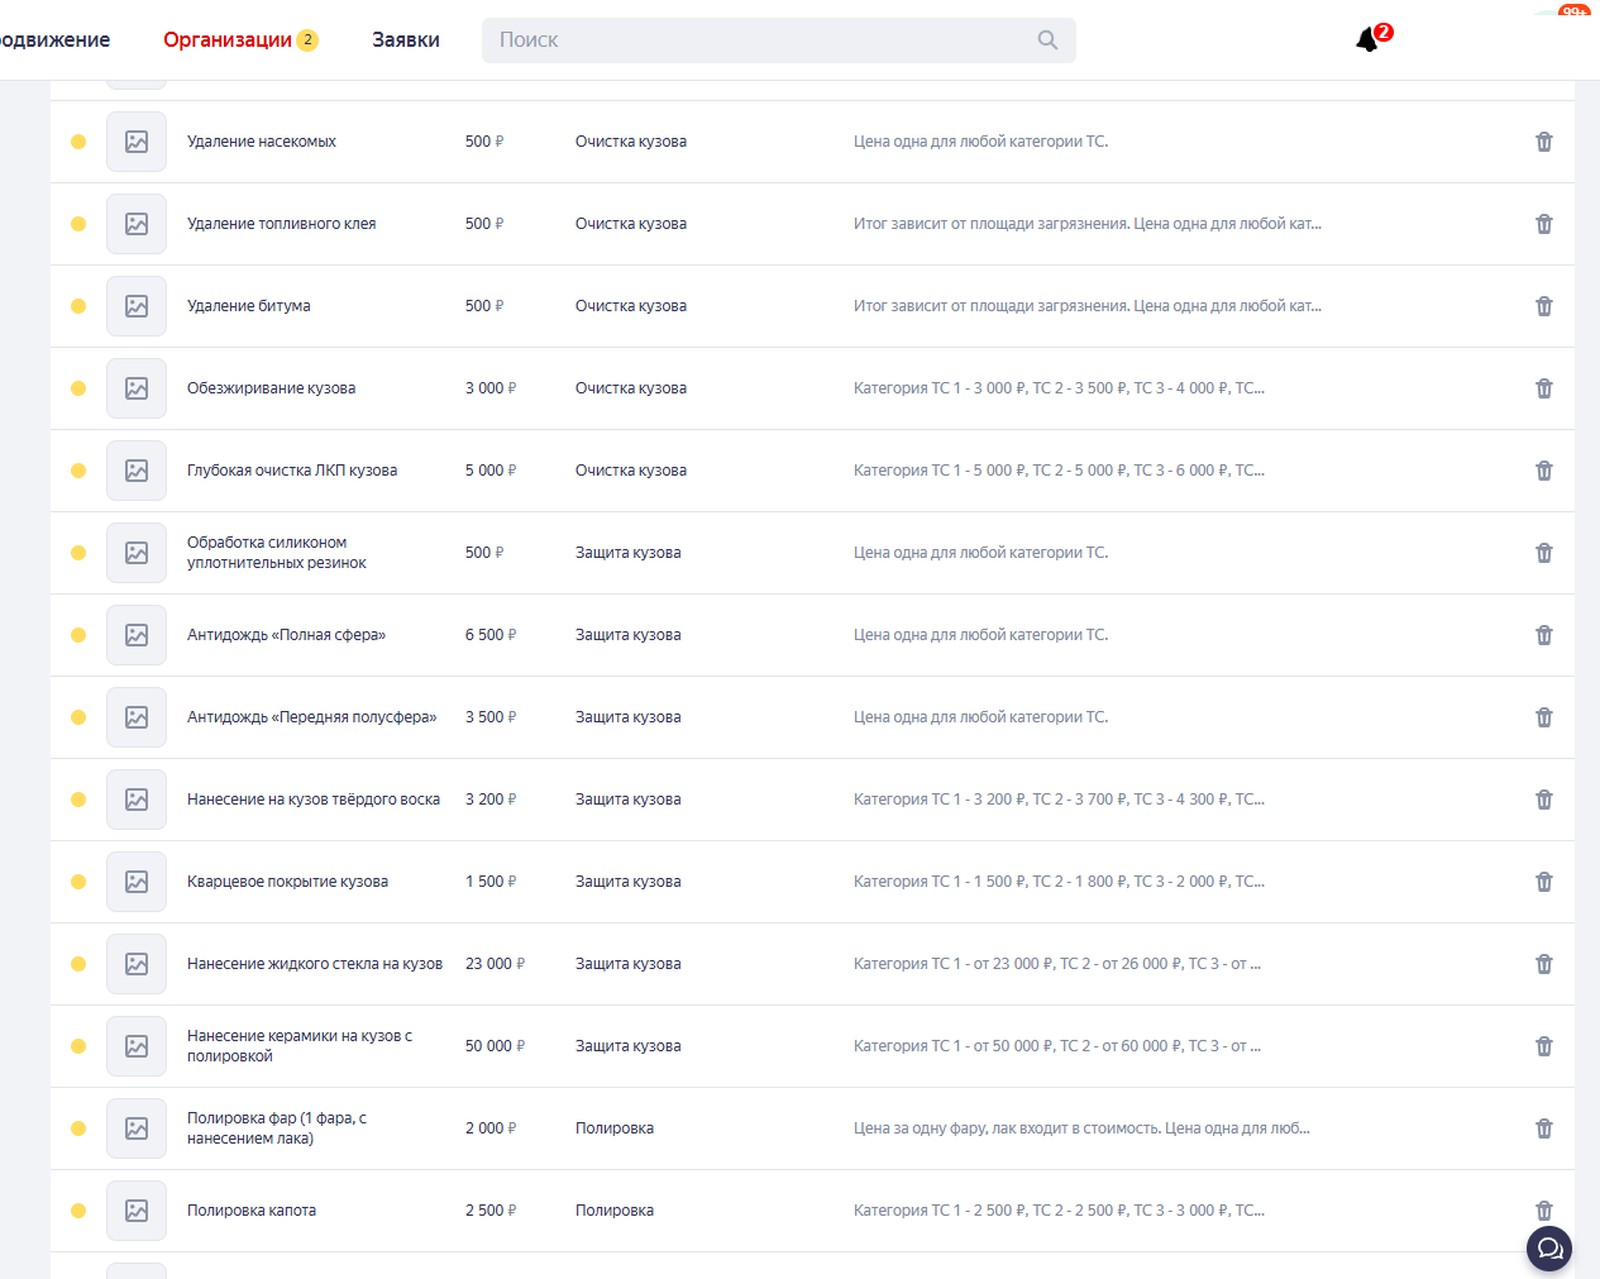
Task: Click Полировка category in Полировка капота row
Action: pos(614,1210)
